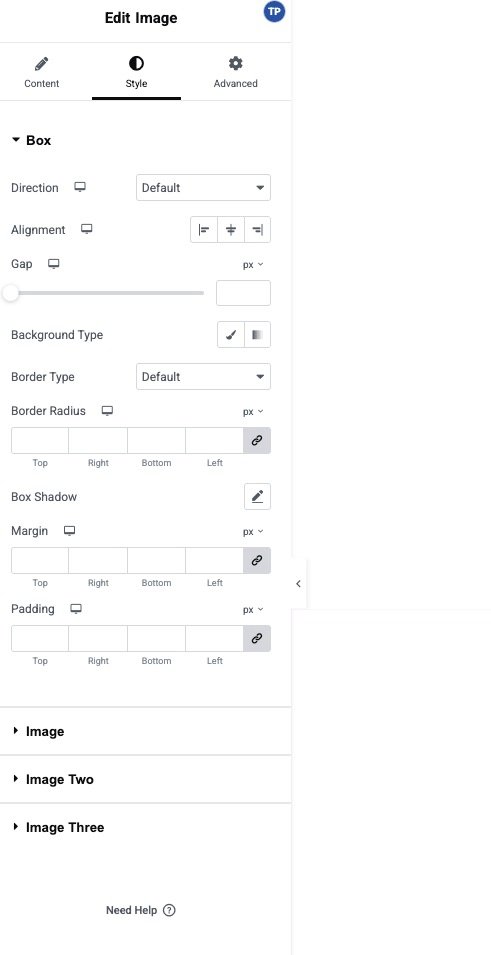
Task: Click the Need Help question icon
Action: tap(169, 910)
